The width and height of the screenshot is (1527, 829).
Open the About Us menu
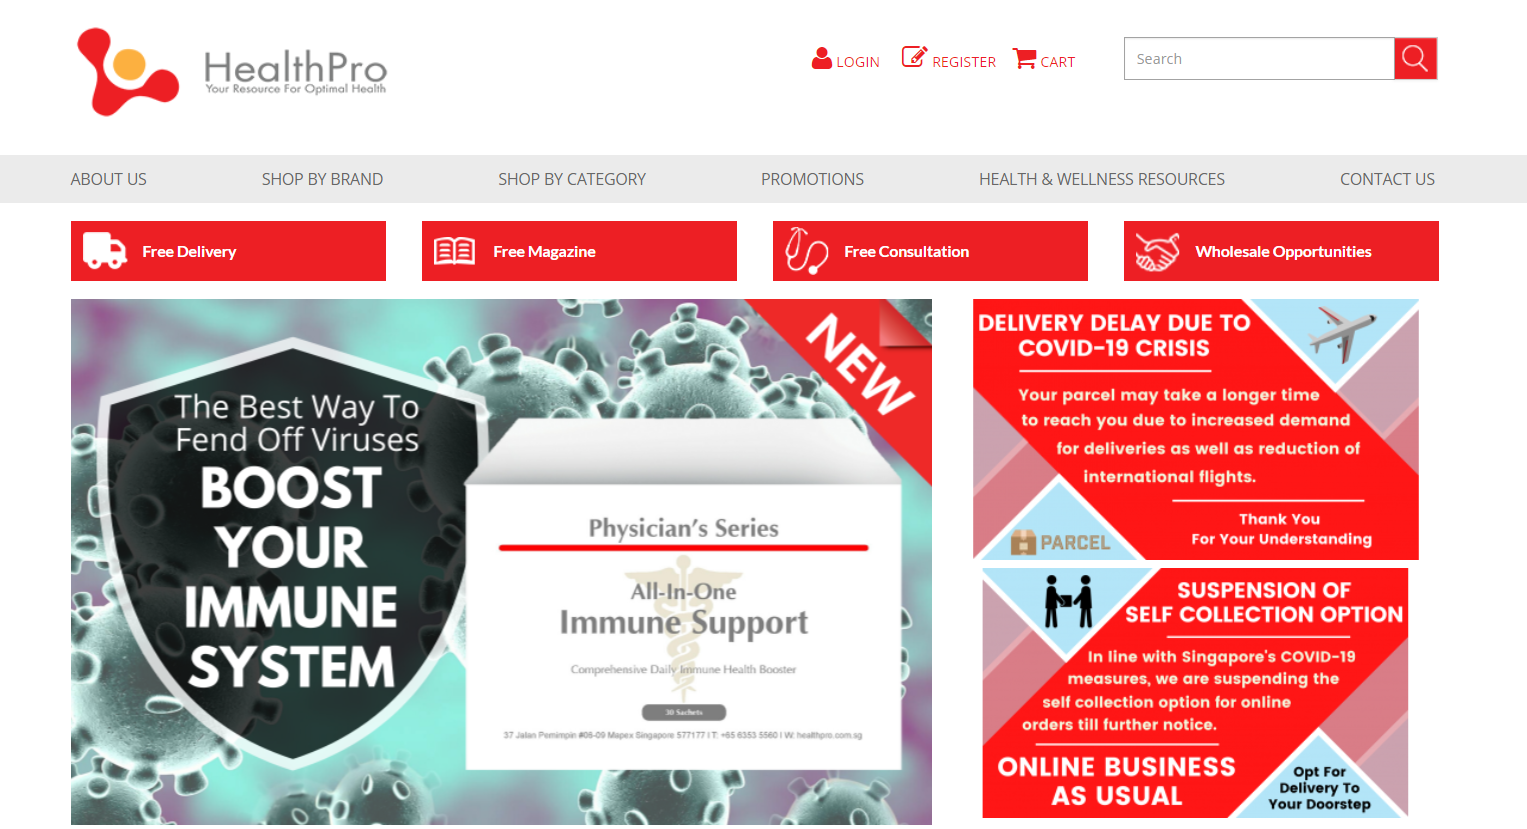point(108,179)
